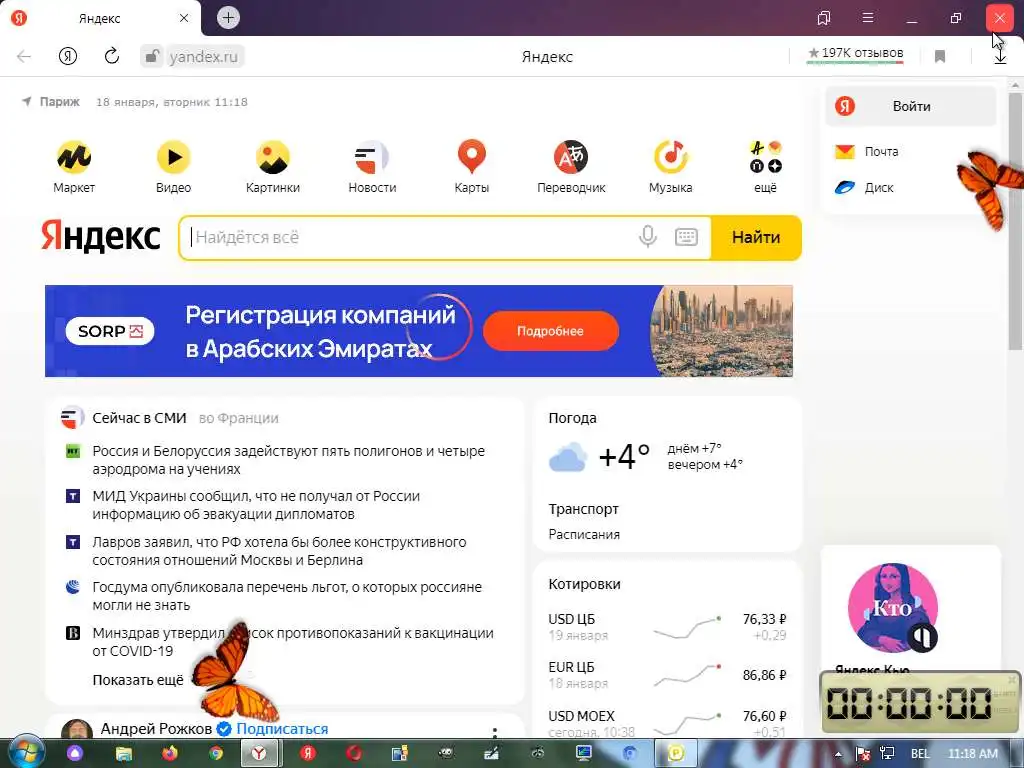This screenshot has height=768, width=1024.
Task: Open USD MOEX rate row
Action: pos(667,723)
